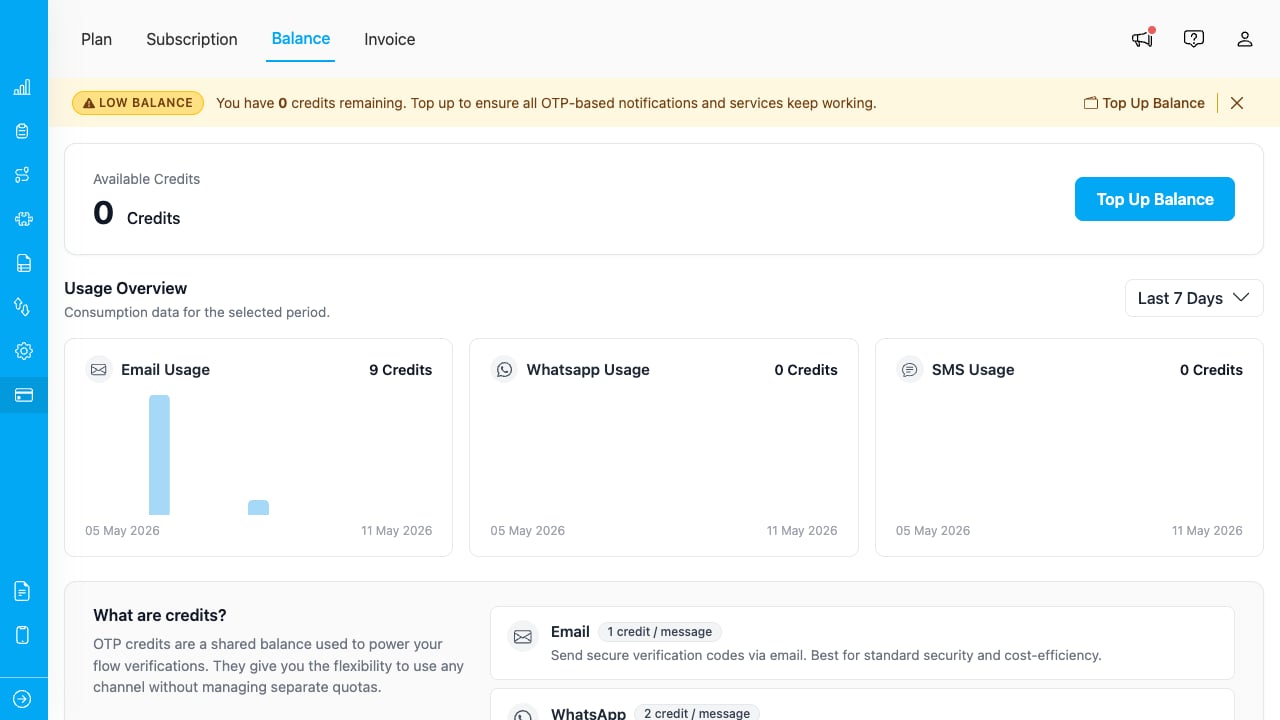Select the Balance tab
This screenshot has height=720, width=1280.
click(301, 38)
